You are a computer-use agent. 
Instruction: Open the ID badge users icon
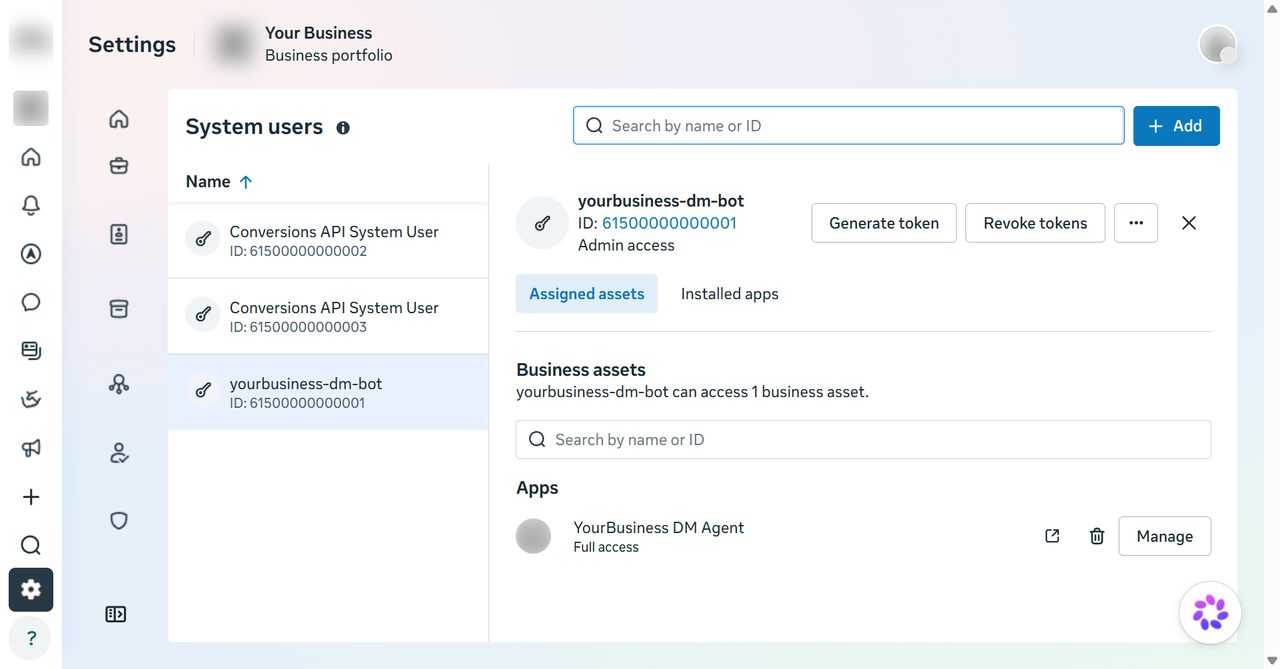pos(119,234)
